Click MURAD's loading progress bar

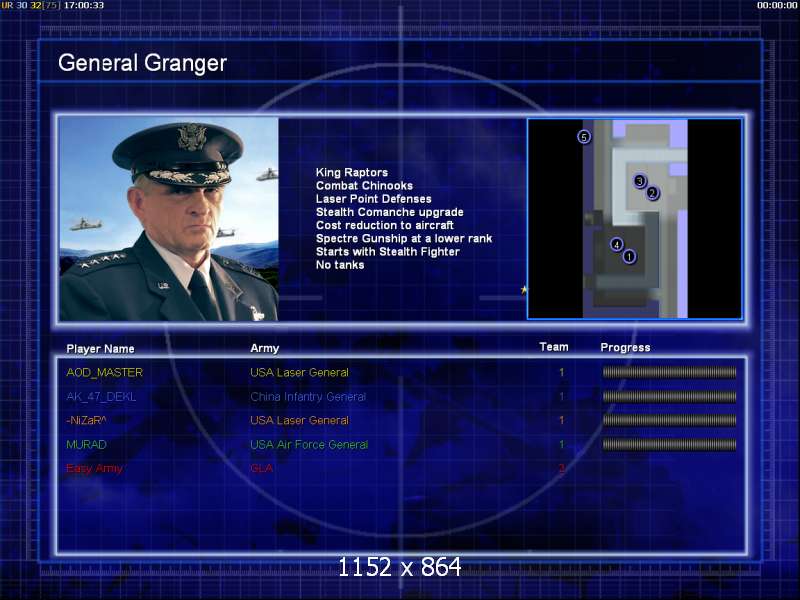coord(669,444)
